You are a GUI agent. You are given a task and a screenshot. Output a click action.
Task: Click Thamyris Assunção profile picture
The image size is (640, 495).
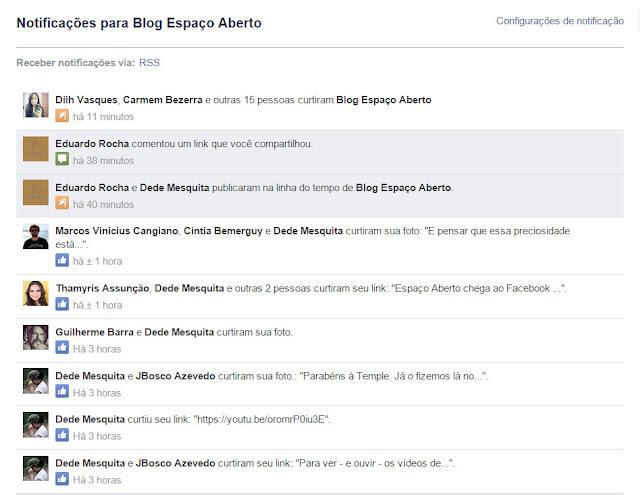coord(36,293)
